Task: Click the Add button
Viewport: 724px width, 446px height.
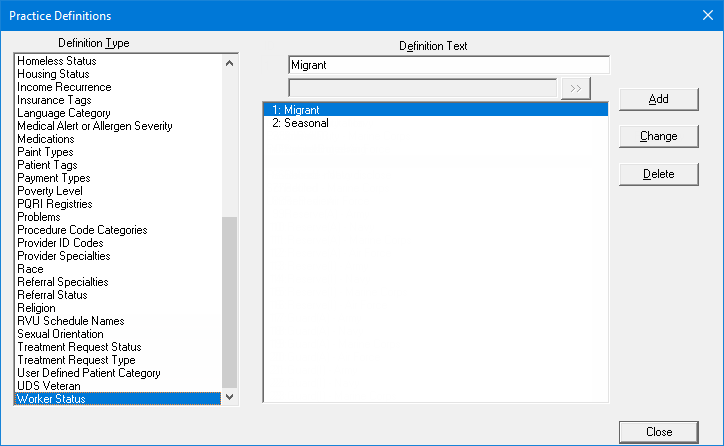Action: [658, 99]
